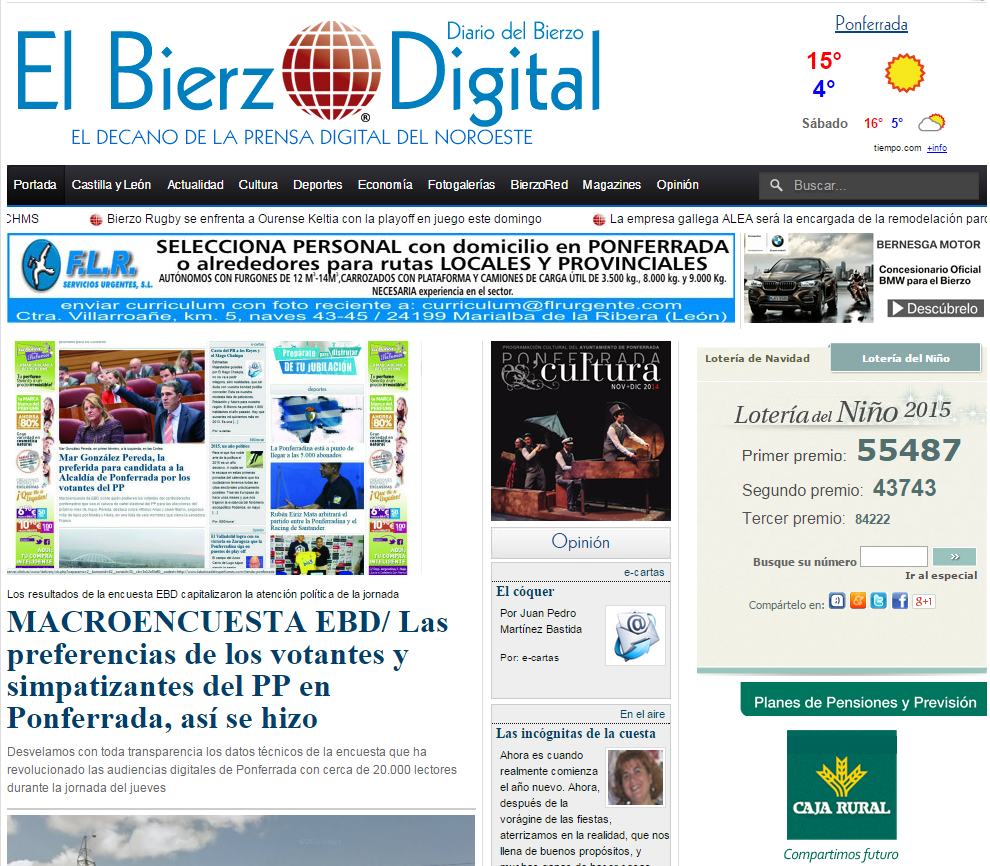Open the Economía section
Image resolution: width=990 pixels, height=866 pixels.
(385, 185)
